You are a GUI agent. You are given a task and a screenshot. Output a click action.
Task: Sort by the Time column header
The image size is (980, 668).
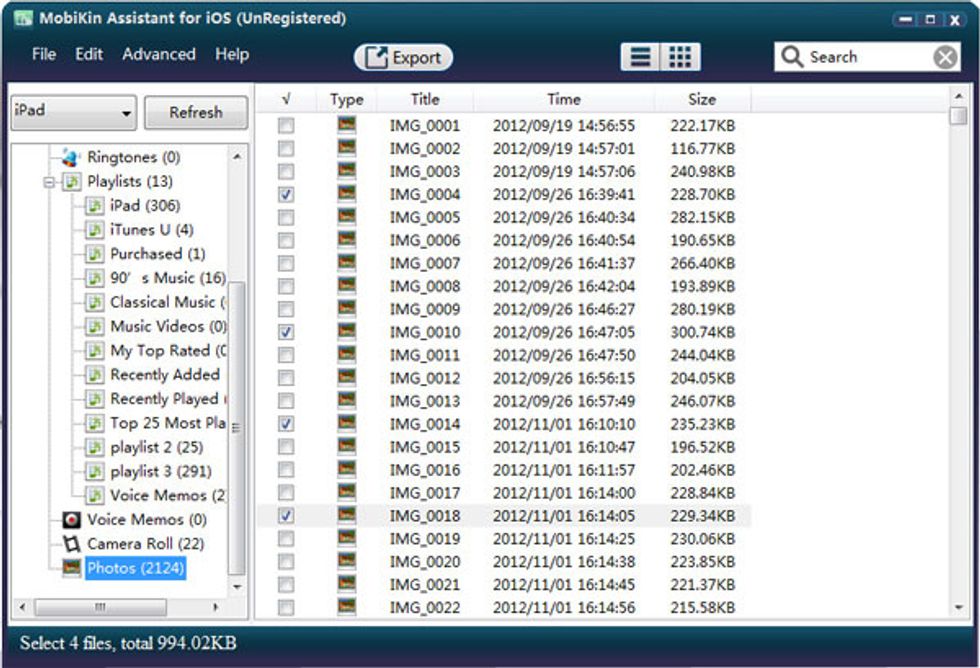(564, 99)
